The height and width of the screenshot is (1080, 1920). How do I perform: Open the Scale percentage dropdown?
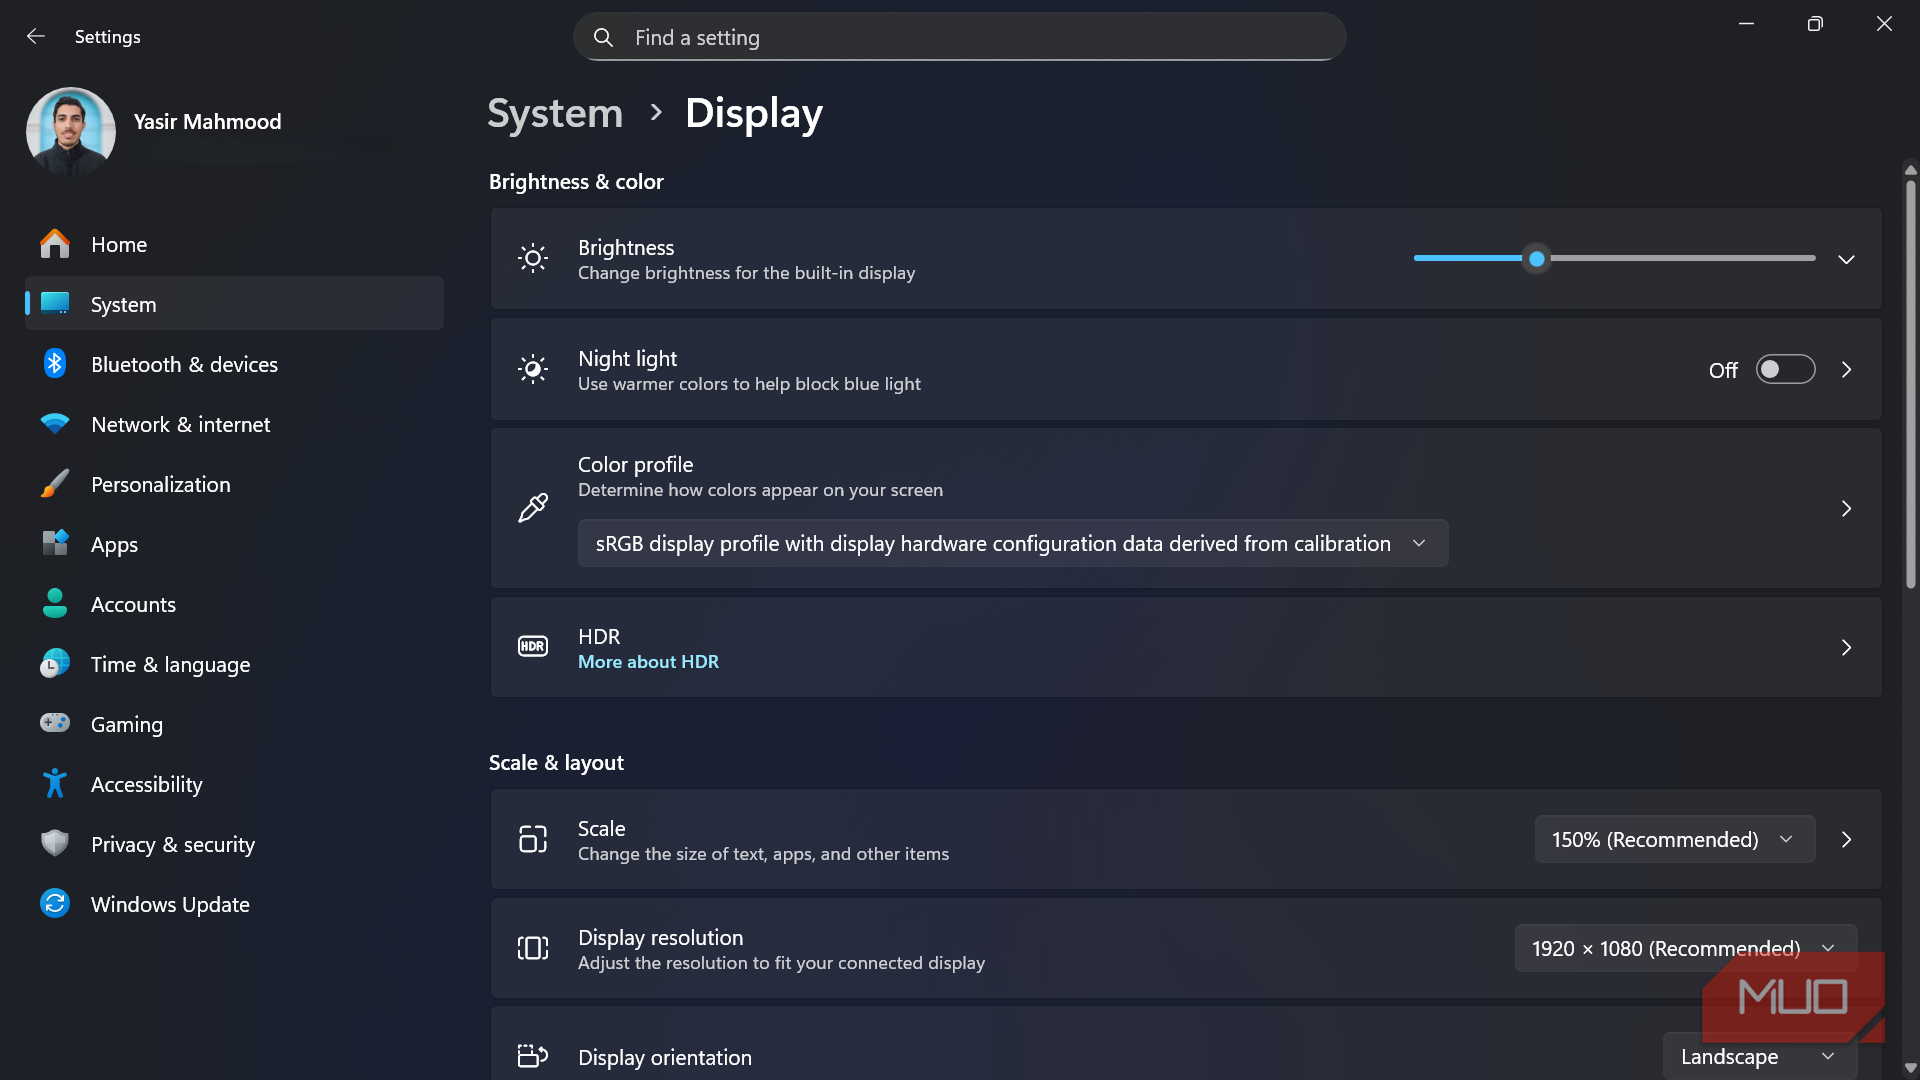(1675, 839)
